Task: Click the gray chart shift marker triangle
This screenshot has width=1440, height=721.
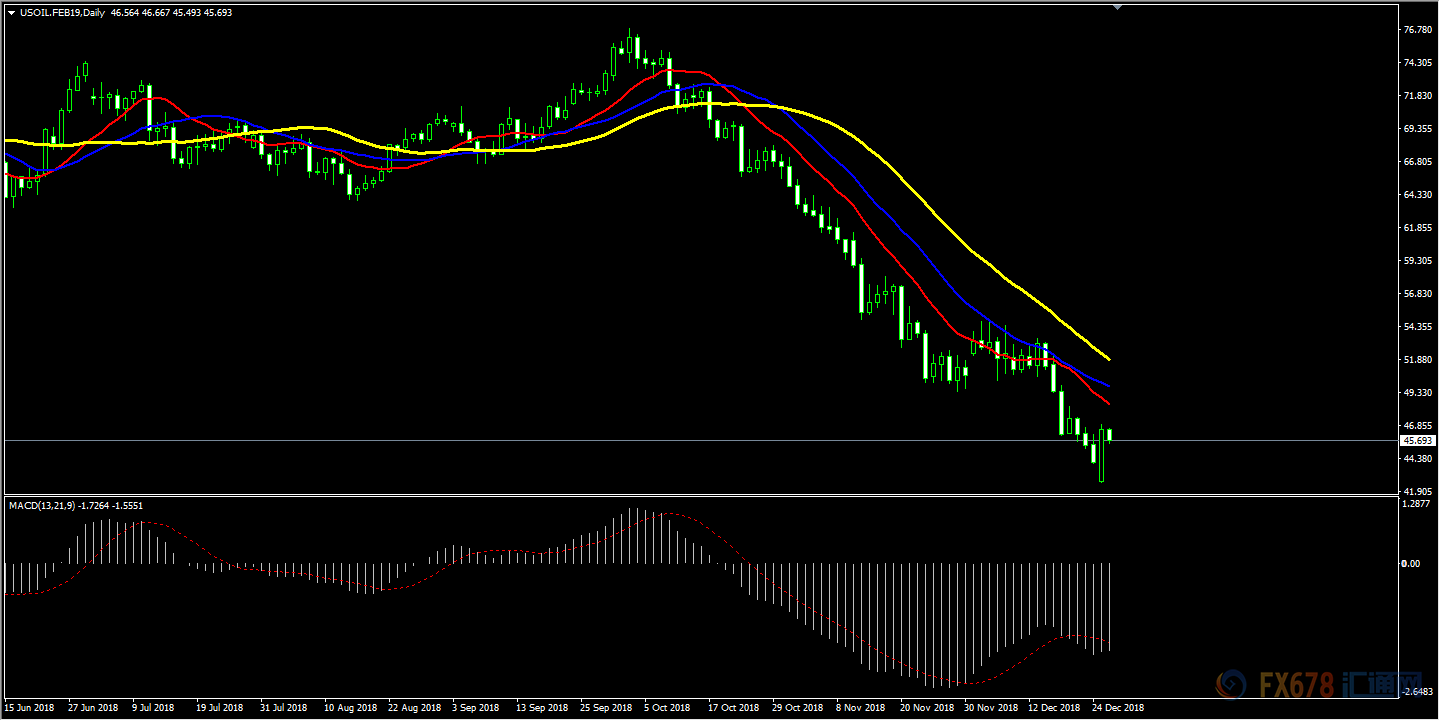Action: pyautogui.click(x=1118, y=7)
